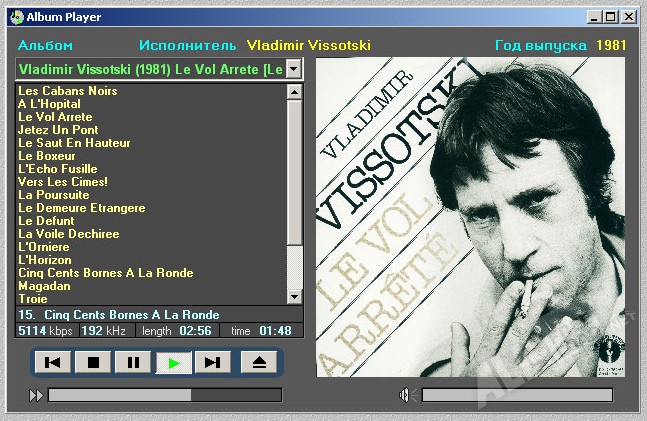Screen dimensions: 647x421
Task: Click the Album Player title bar icon
Action: (x=17, y=17)
